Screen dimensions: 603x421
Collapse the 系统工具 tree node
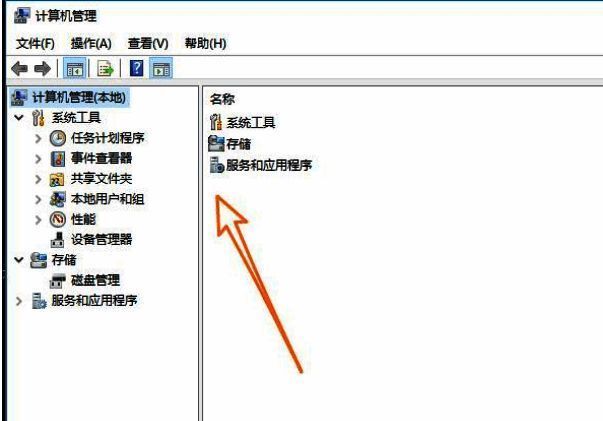[19, 117]
